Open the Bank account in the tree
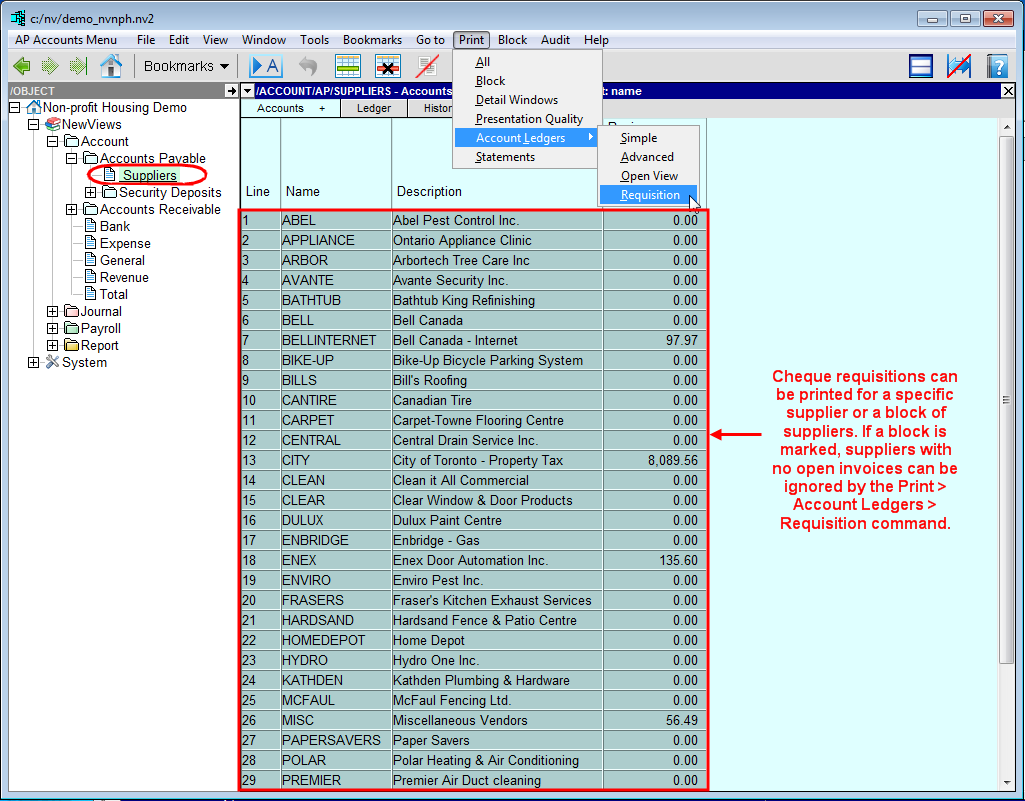 (x=115, y=226)
